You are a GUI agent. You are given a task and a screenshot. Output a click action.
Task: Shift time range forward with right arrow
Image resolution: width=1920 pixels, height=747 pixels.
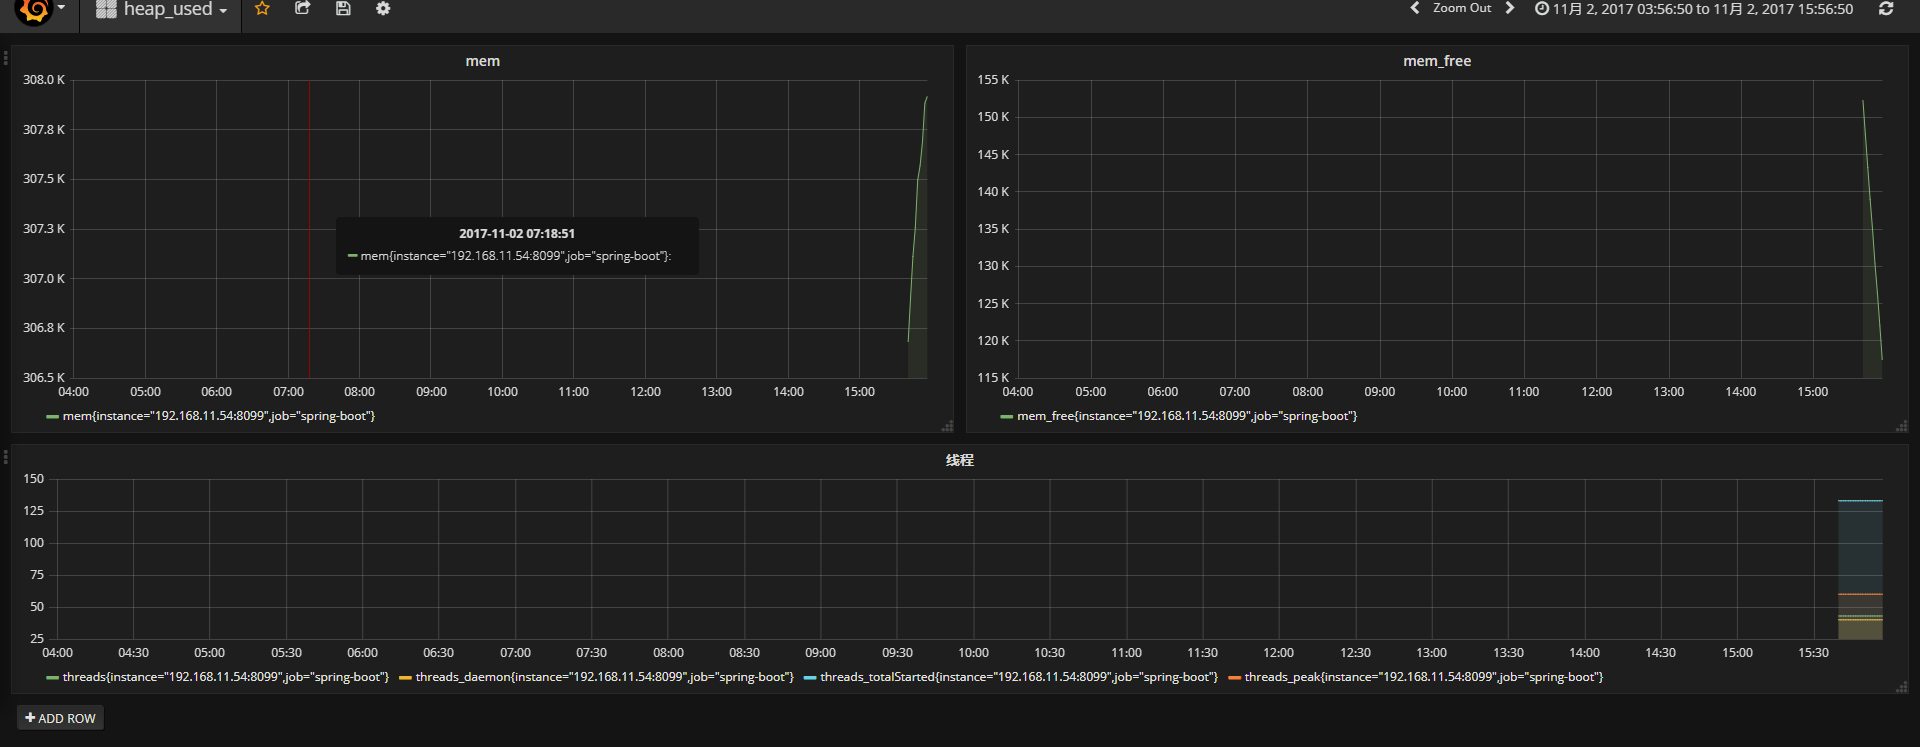click(1510, 8)
